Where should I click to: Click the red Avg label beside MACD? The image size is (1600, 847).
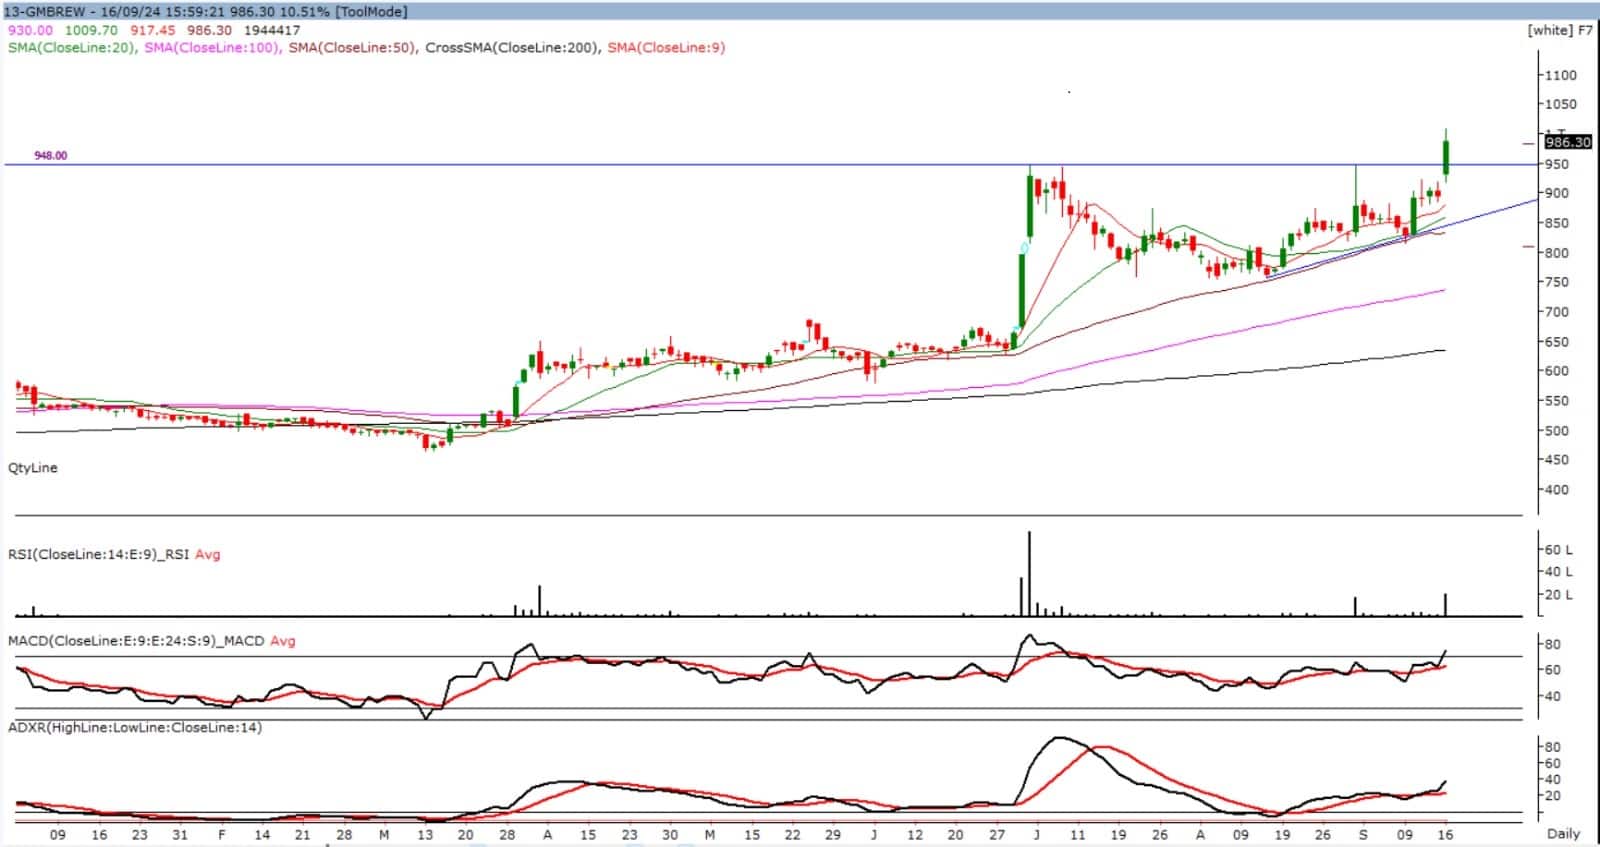pyautogui.click(x=283, y=641)
